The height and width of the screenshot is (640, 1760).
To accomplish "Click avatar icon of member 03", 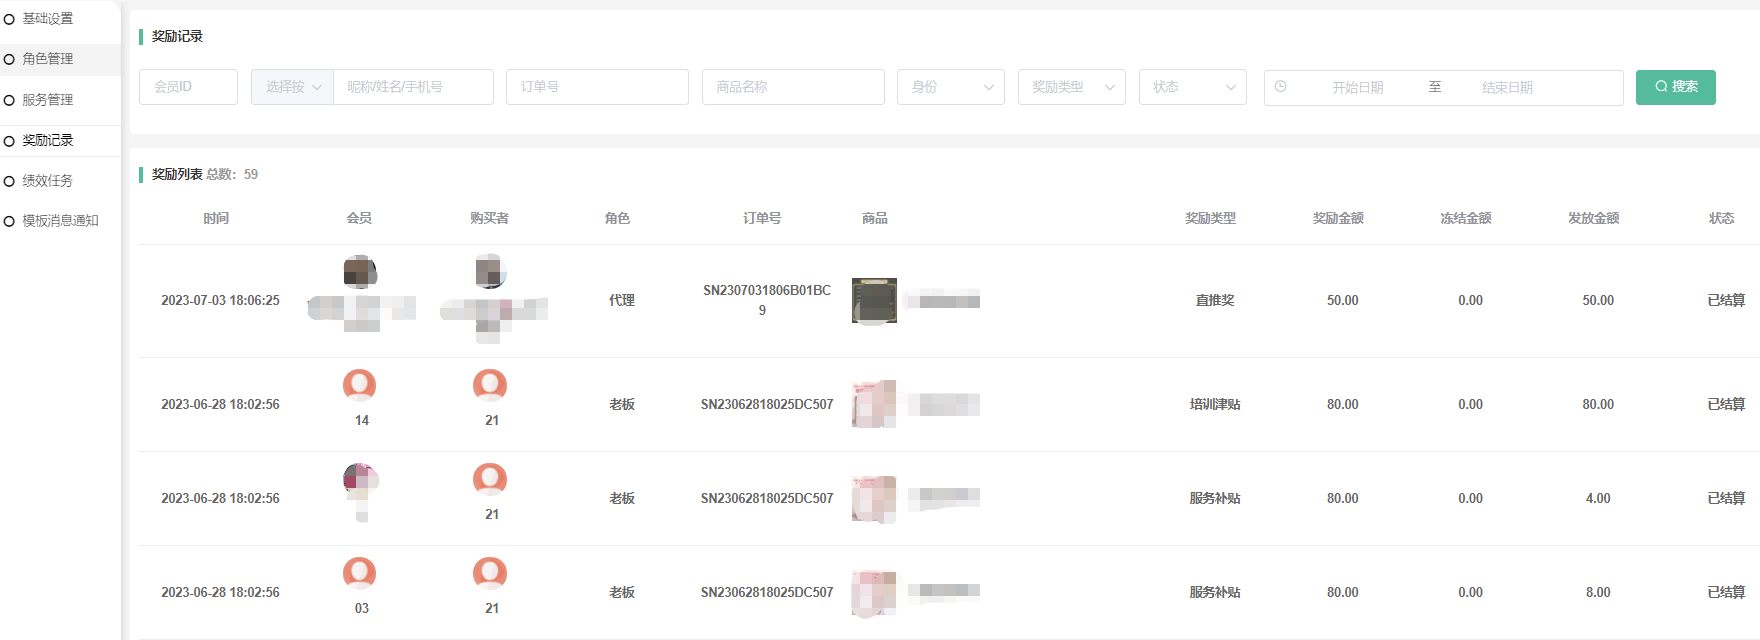I will click(x=360, y=573).
